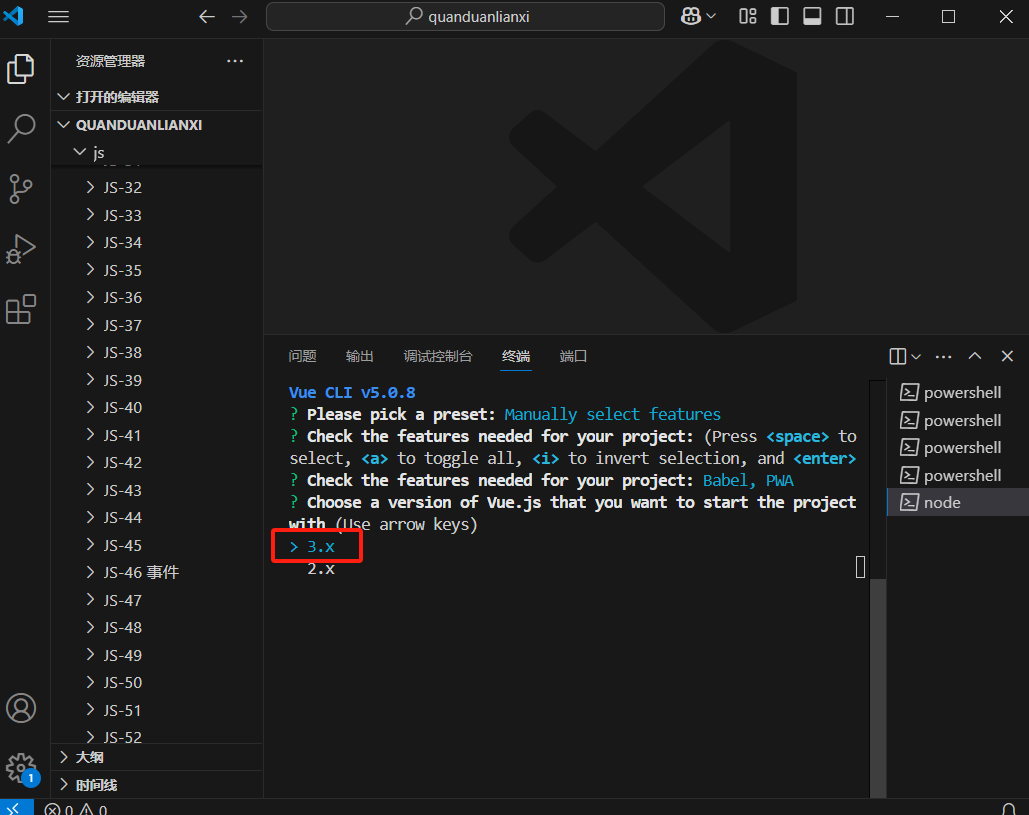Go forward with the right arrow
This screenshot has height=815, width=1029.
coord(240,16)
